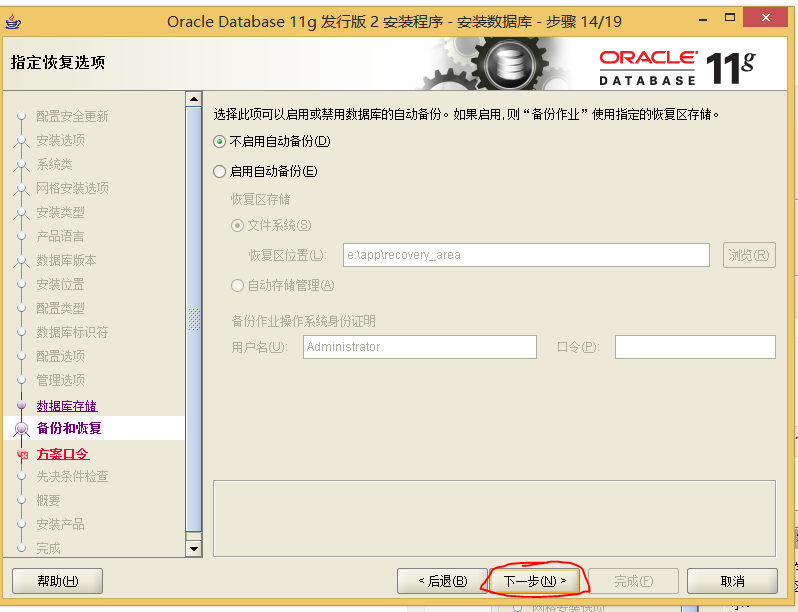Screen dimensions: 798x612
Task: Click the 帮助(H) help button
Action: pyautogui.click(x=58, y=581)
